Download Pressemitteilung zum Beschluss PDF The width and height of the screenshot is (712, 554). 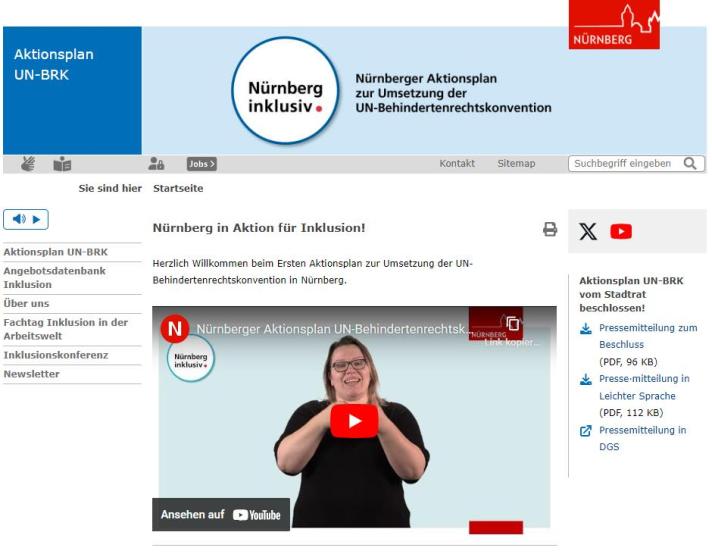click(x=648, y=336)
